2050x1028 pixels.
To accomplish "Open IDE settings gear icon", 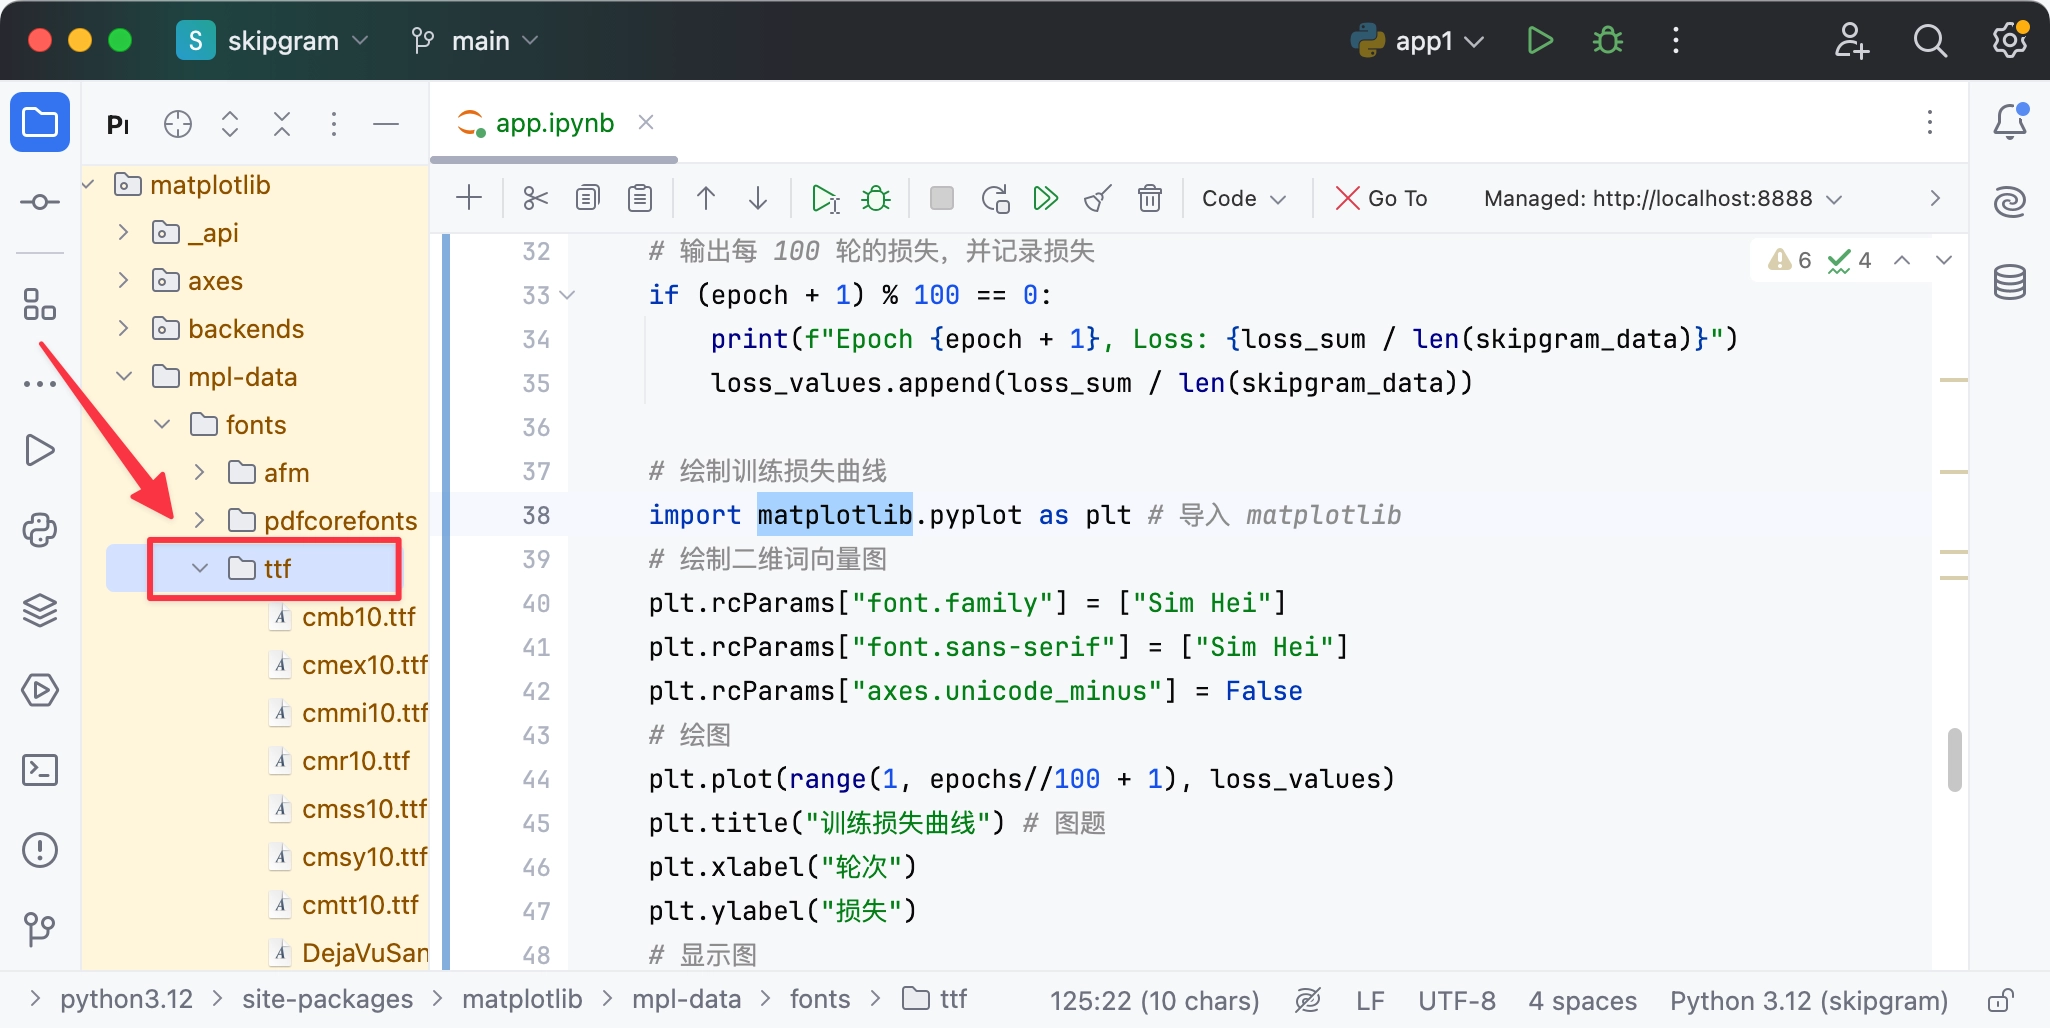I will pyautogui.click(x=2010, y=40).
